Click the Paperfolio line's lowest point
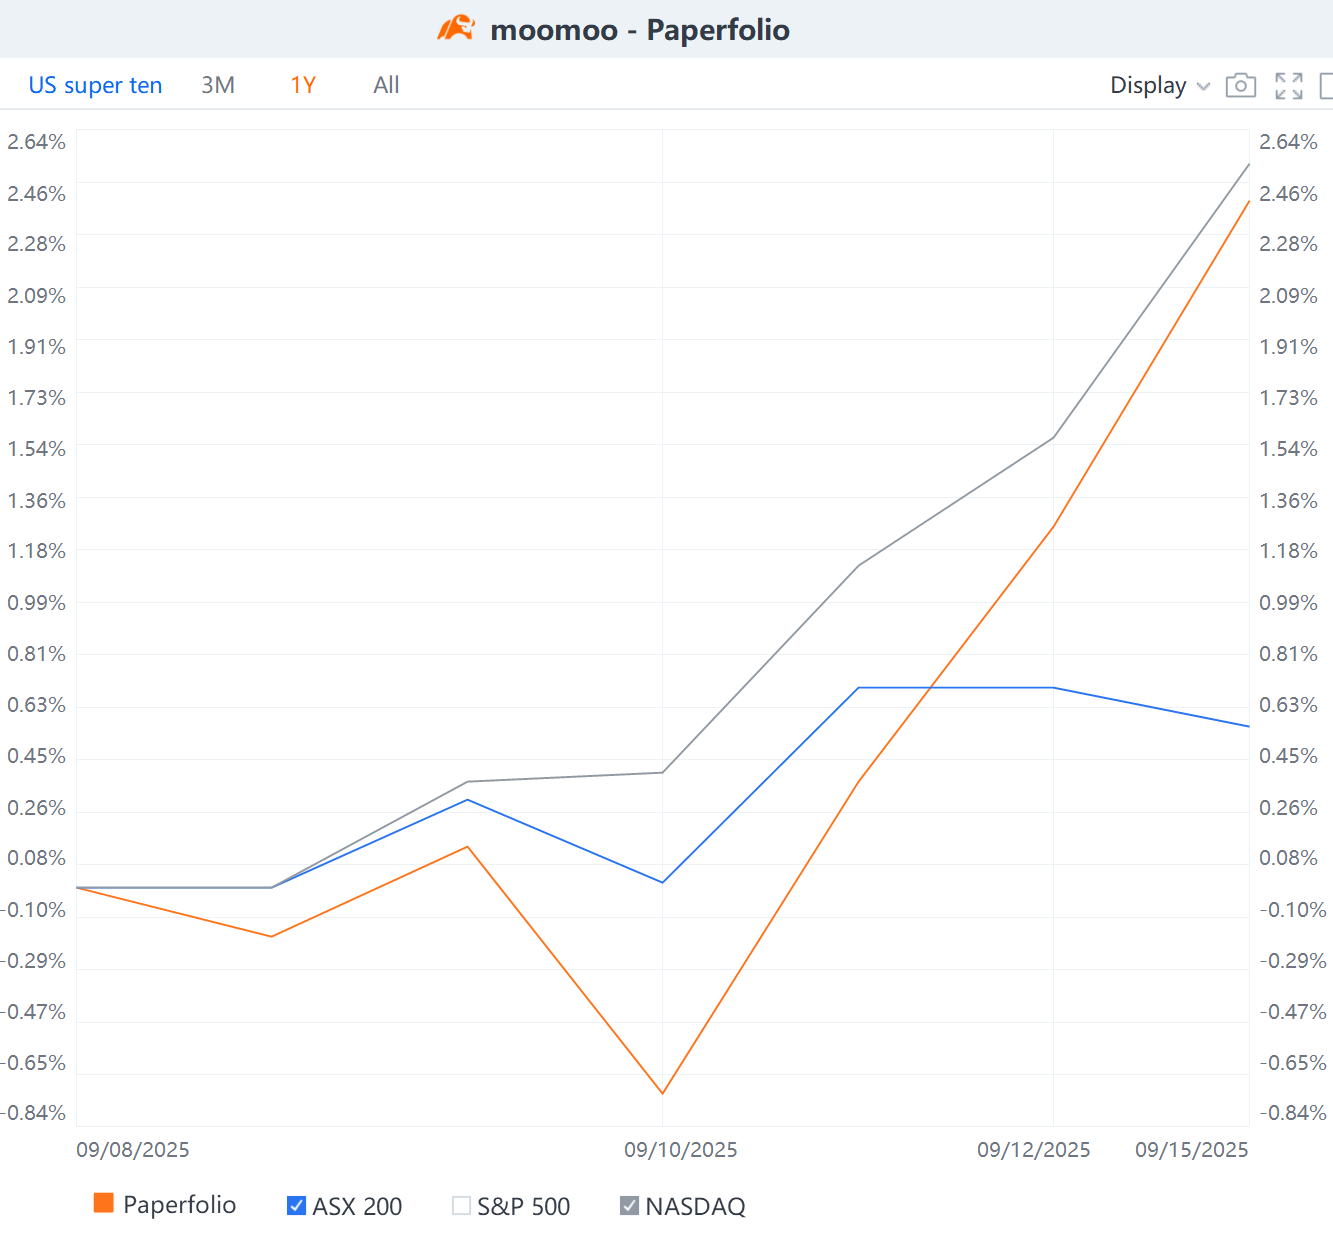1333x1236 pixels. click(662, 1093)
